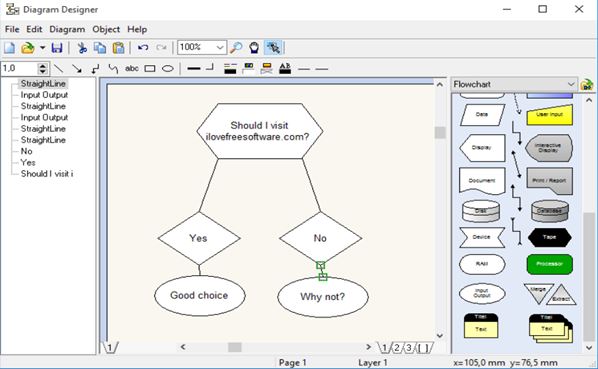Open the corner style button
Image resolution: width=598 pixels, height=369 pixels.
click(210, 68)
